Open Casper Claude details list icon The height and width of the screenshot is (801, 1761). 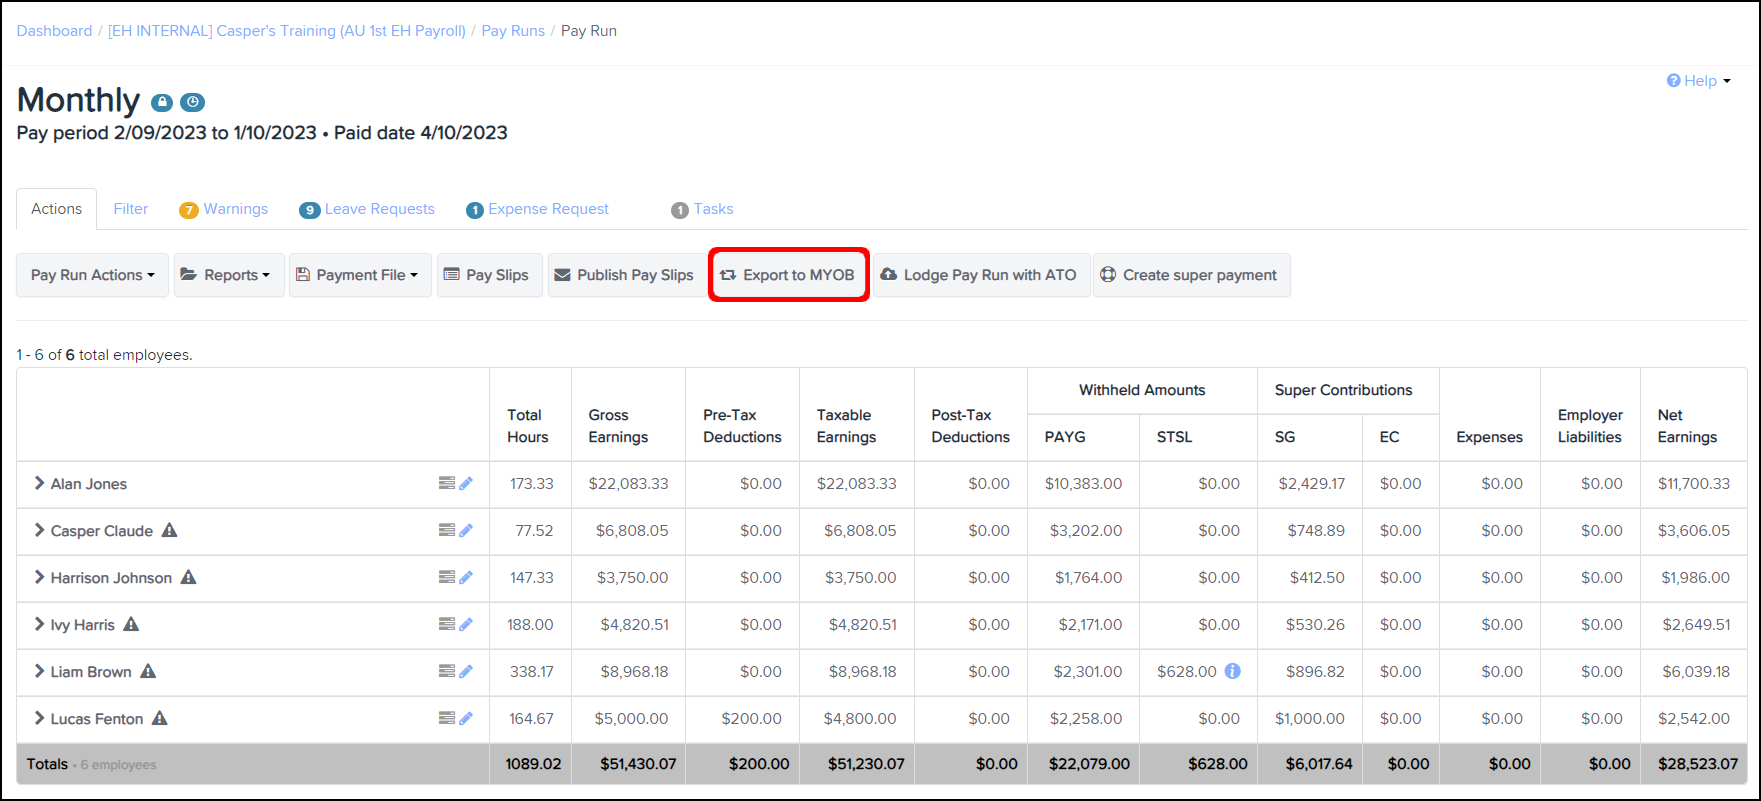[447, 530]
